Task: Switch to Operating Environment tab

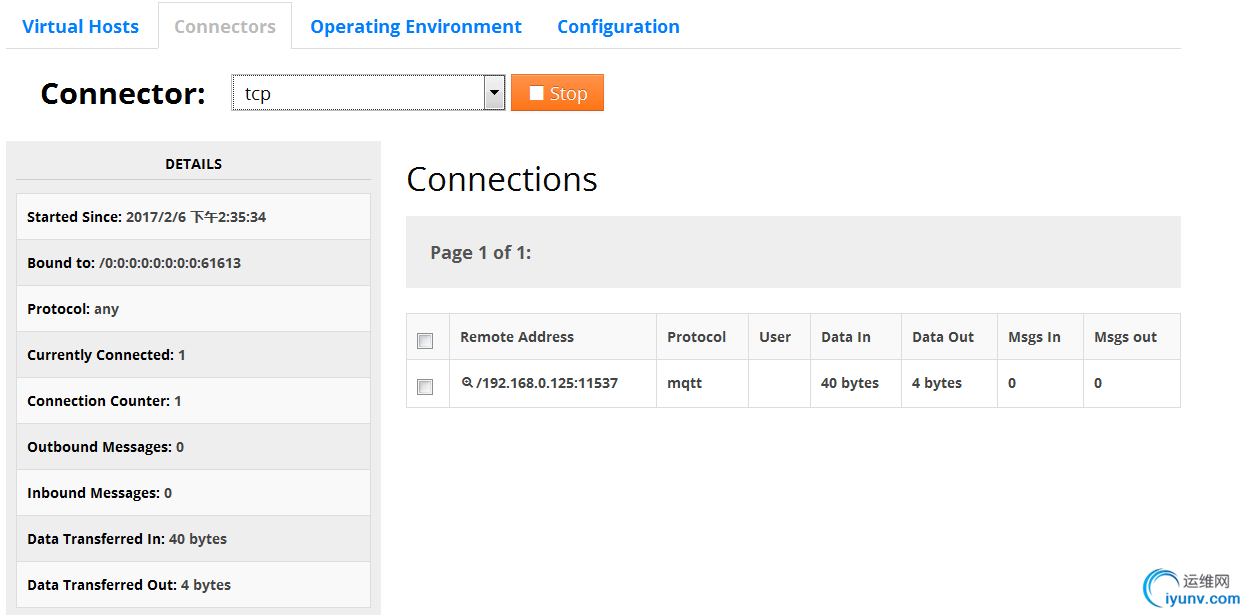Action: [x=416, y=27]
